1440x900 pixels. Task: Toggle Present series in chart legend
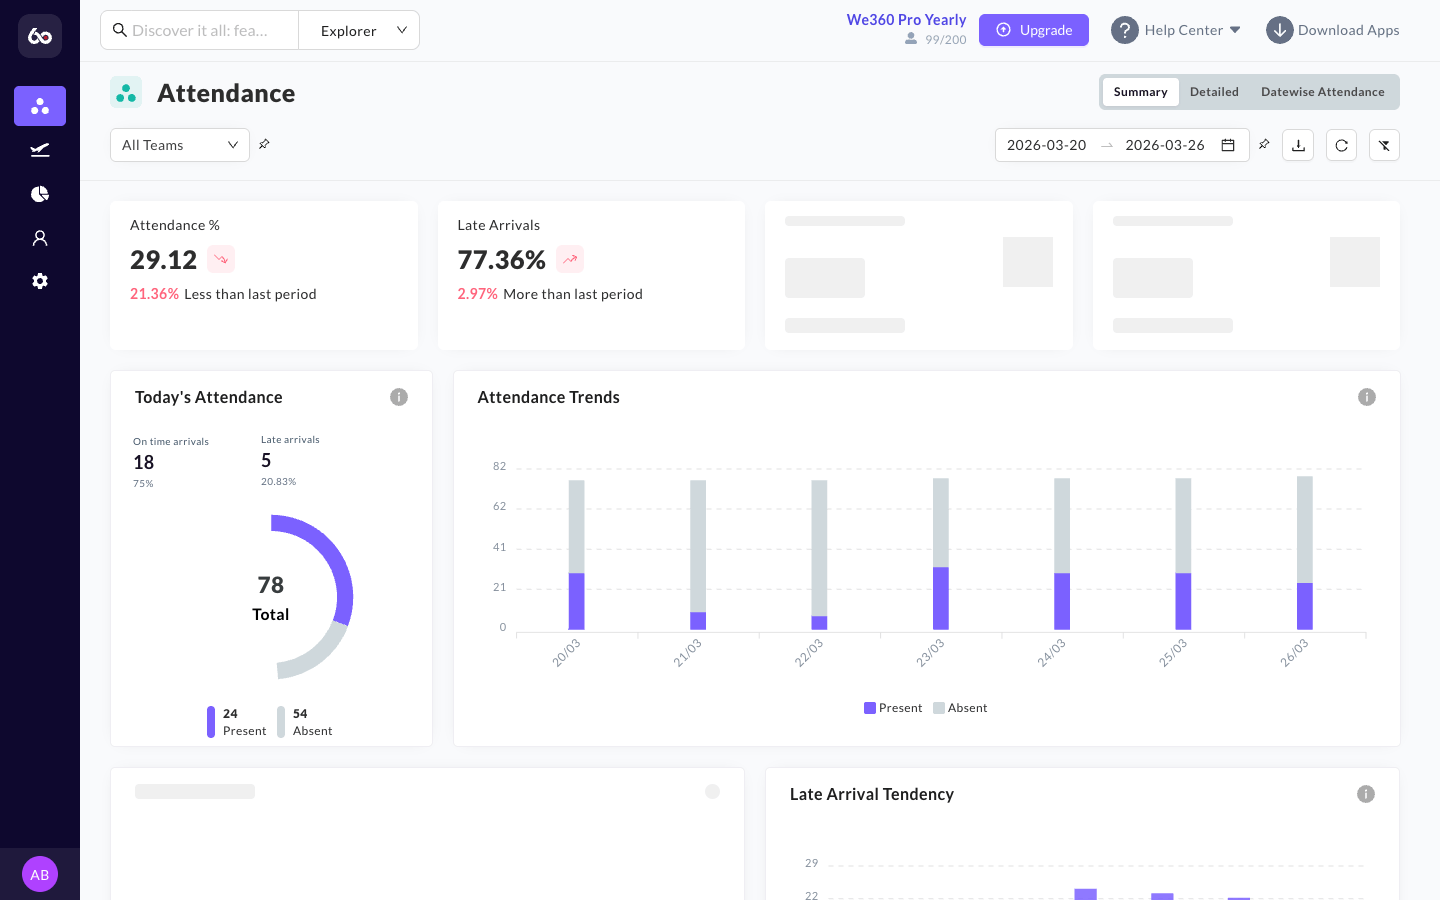click(x=893, y=708)
